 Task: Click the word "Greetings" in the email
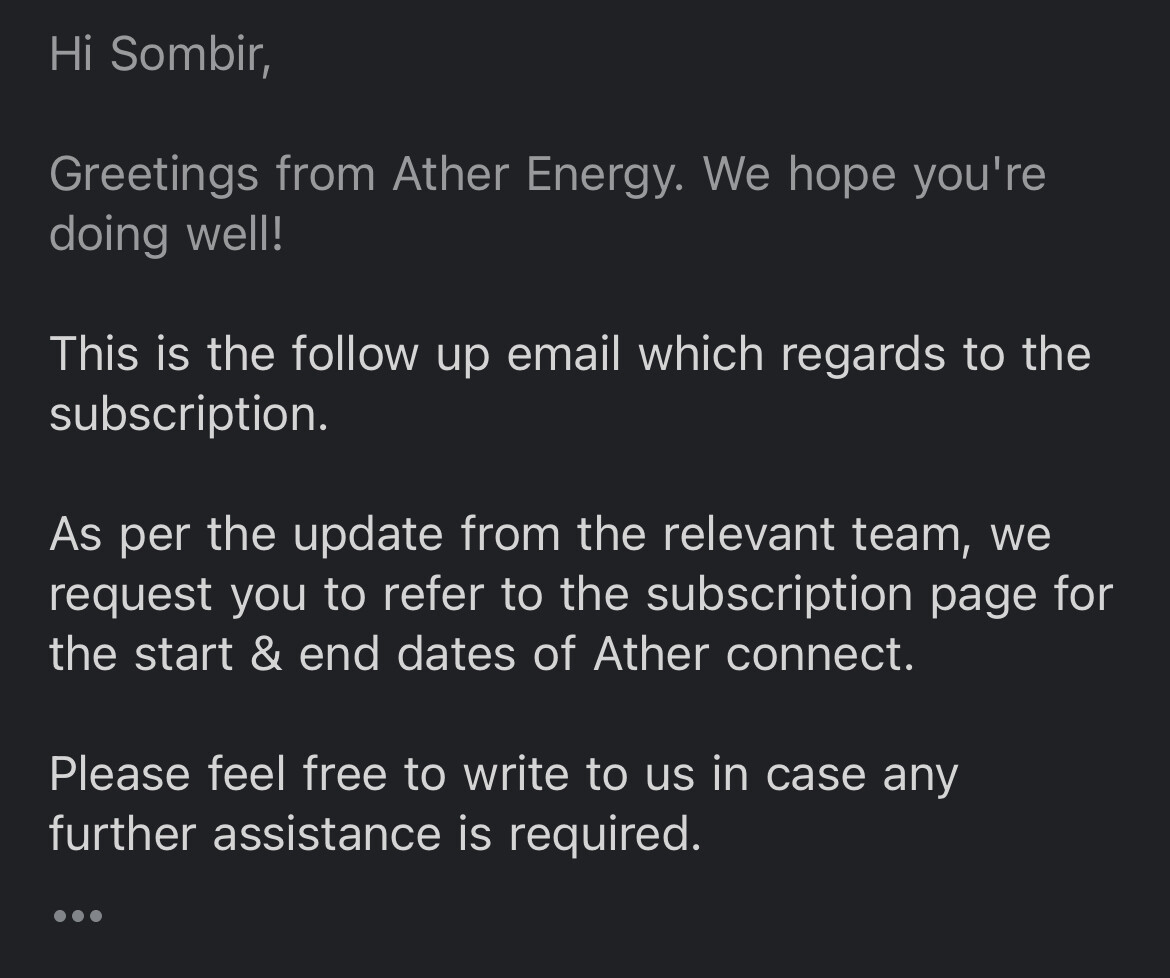154,176
